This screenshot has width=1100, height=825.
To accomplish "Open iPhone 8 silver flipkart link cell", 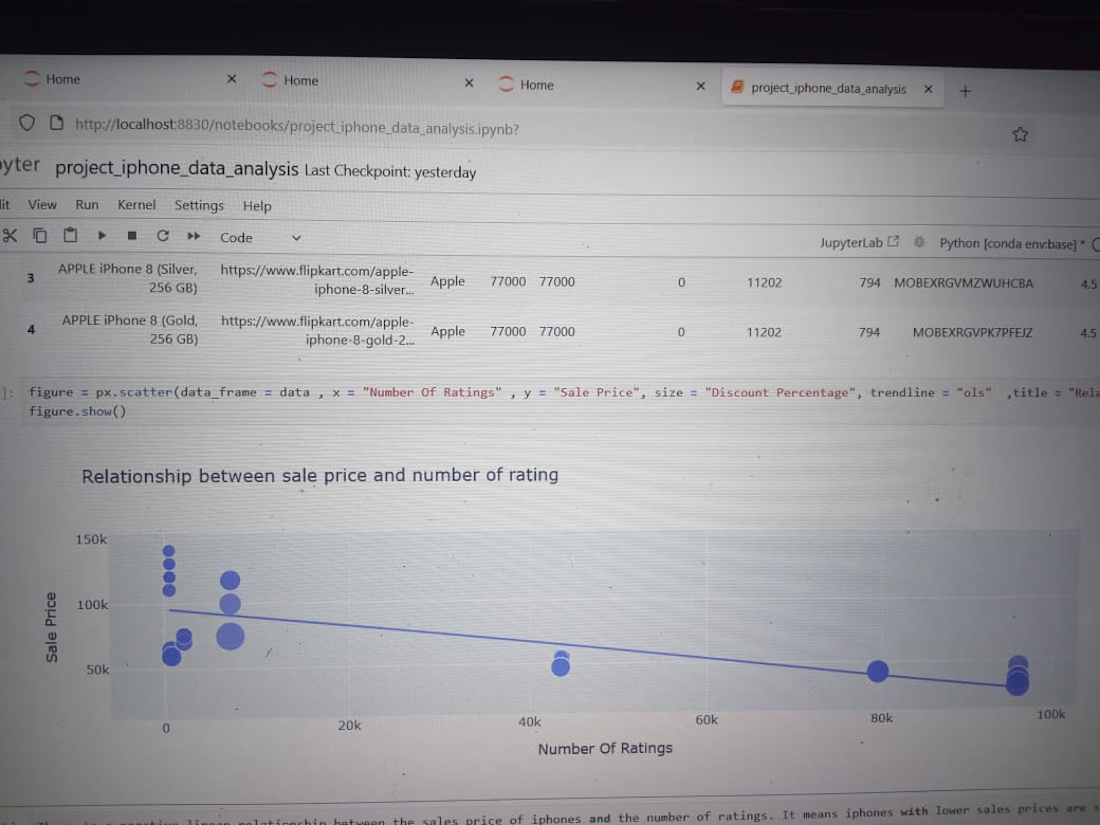I will click(x=317, y=280).
